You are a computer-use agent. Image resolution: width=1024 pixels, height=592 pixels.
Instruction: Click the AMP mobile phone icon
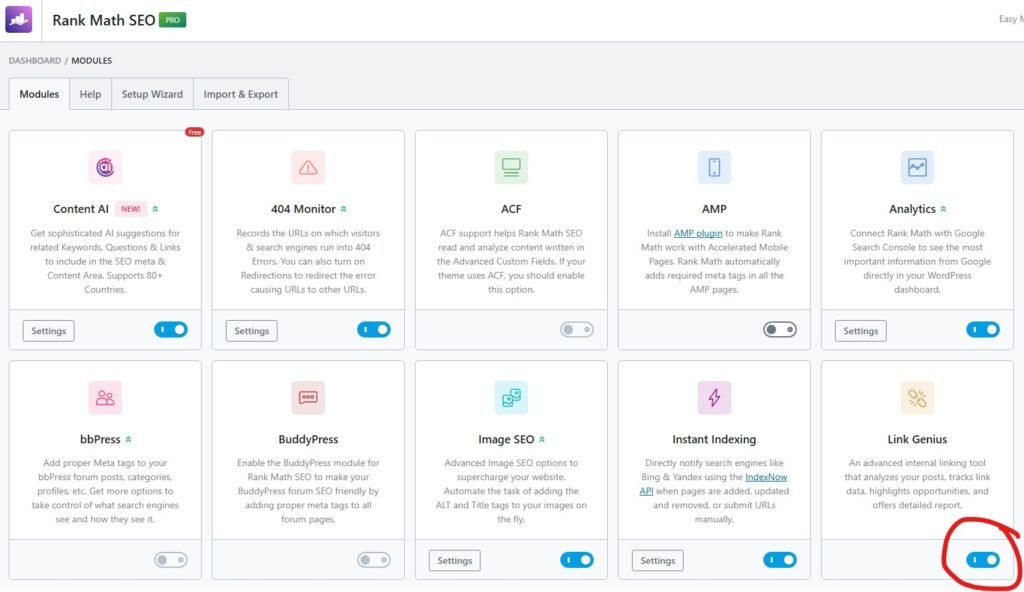point(714,167)
